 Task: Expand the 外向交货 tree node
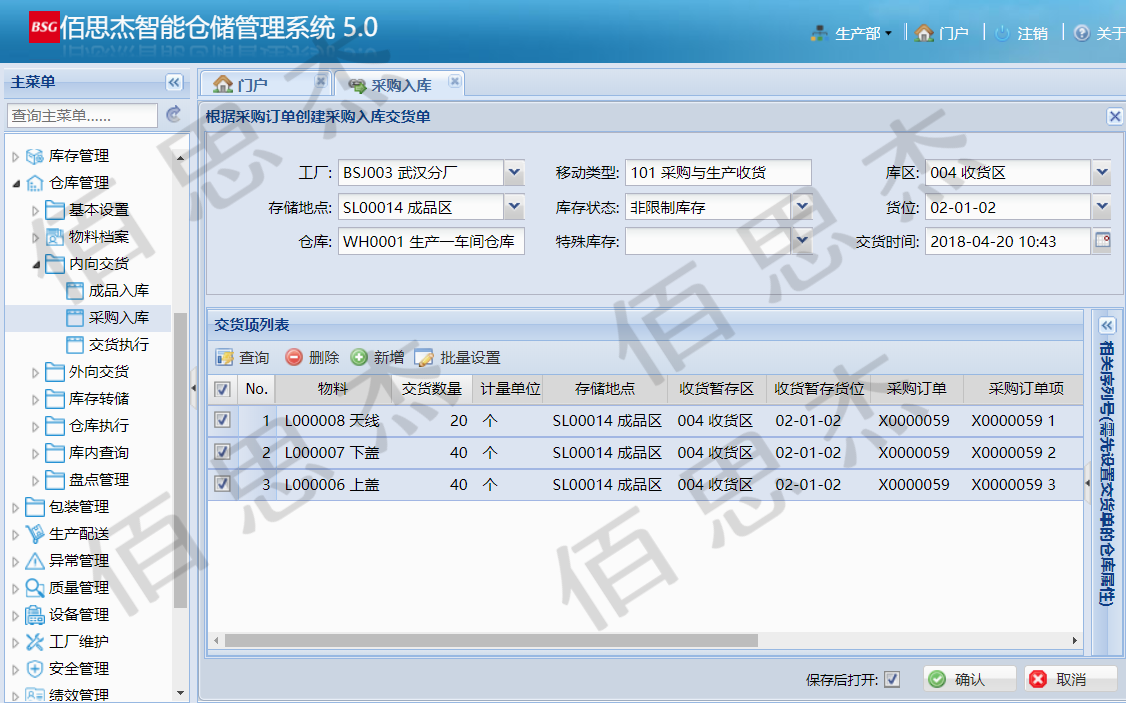(x=35, y=373)
